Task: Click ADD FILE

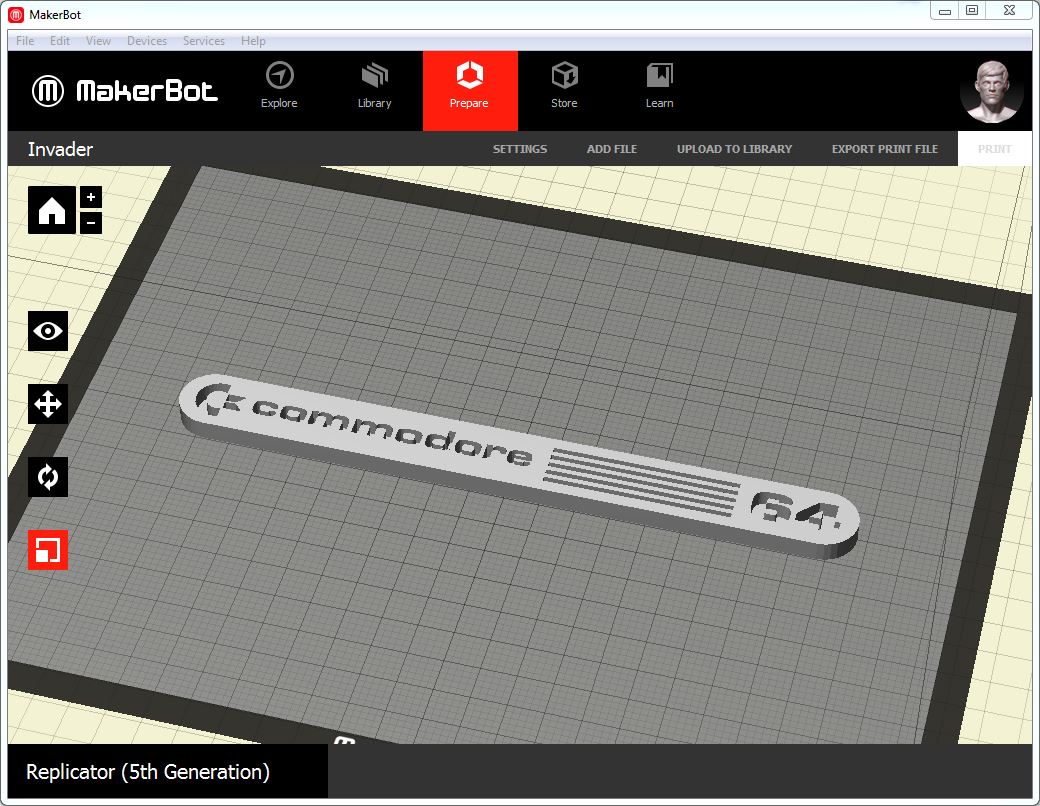Action: point(612,149)
